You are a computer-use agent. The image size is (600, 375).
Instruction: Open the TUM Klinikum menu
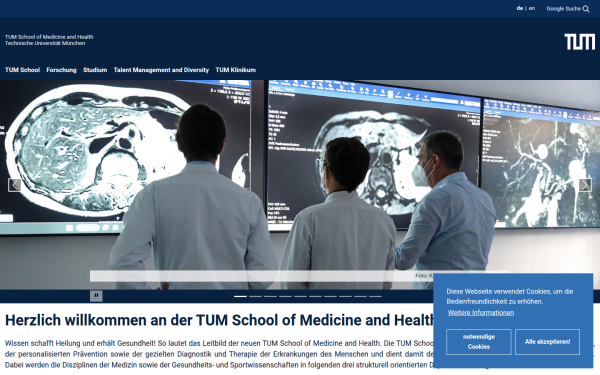click(x=236, y=70)
